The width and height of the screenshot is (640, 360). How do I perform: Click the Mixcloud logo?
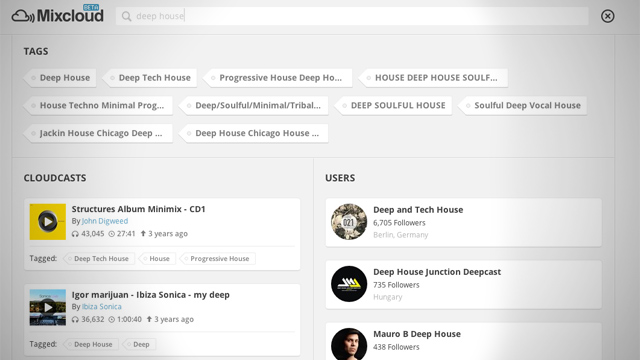[x=58, y=16]
